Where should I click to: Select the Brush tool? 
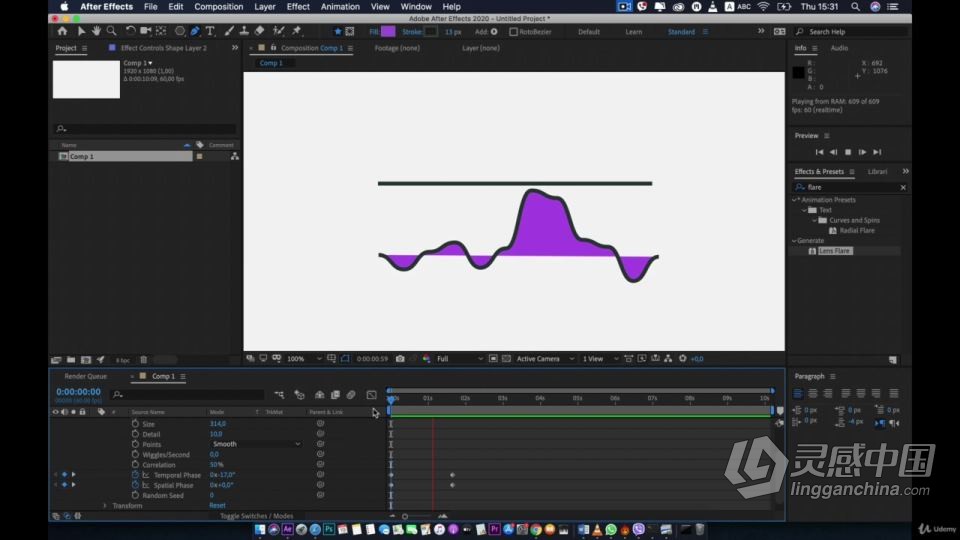(x=229, y=31)
